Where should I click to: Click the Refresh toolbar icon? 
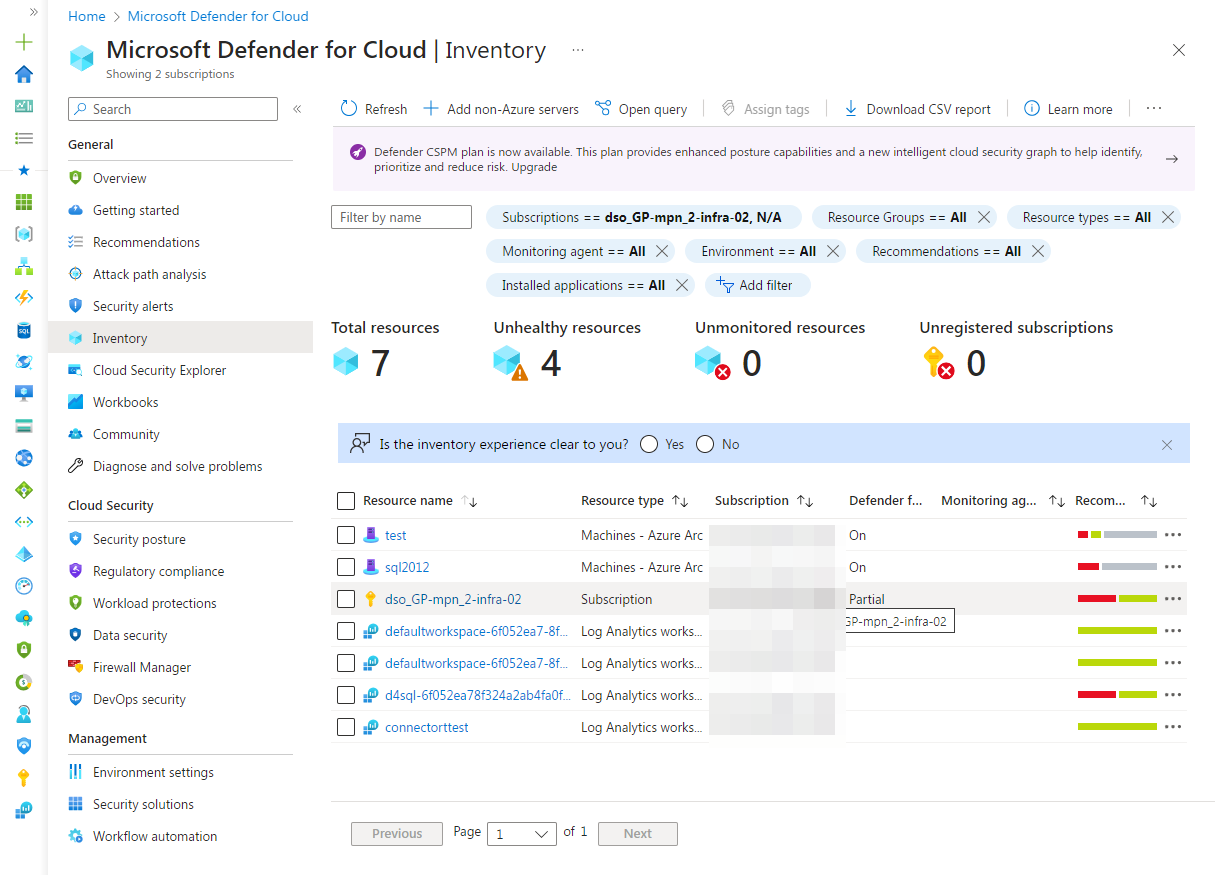tap(349, 109)
